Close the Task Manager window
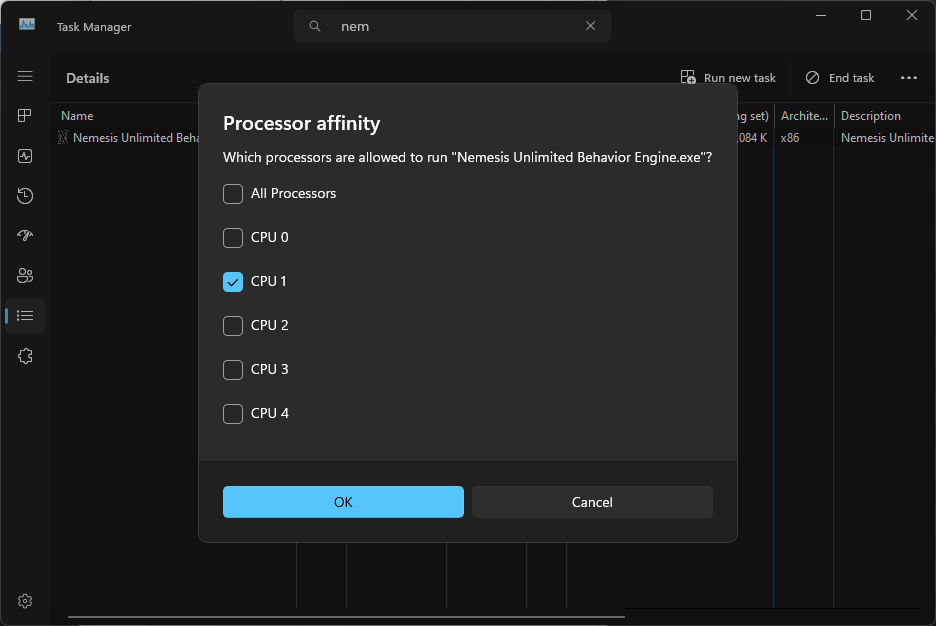 912,16
